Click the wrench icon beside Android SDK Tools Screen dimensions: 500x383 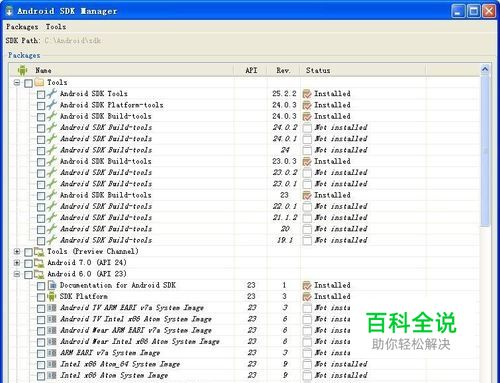pyautogui.click(x=52, y=94)
